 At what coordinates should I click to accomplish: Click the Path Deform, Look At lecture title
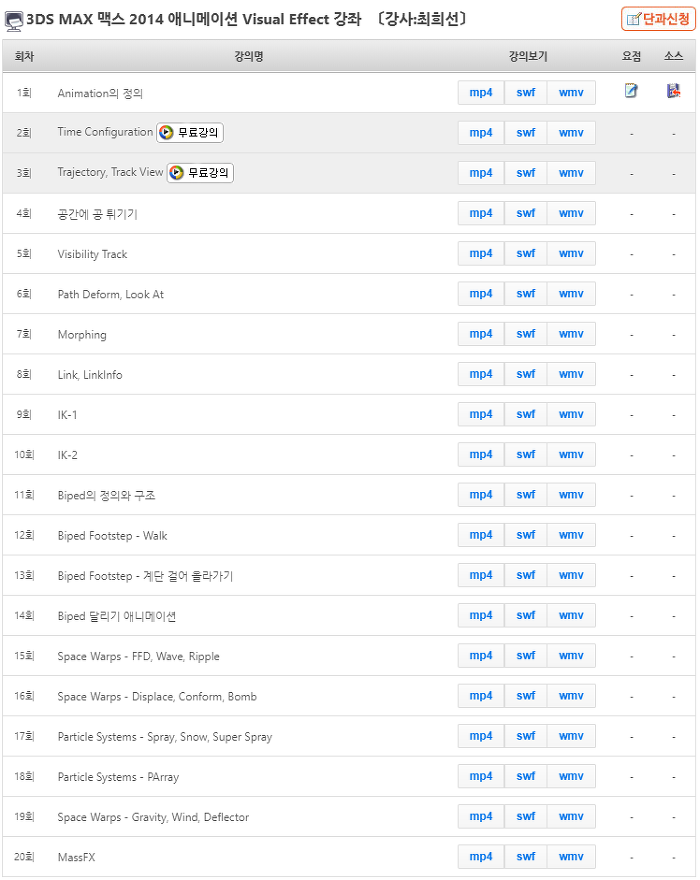coord(111,294)
